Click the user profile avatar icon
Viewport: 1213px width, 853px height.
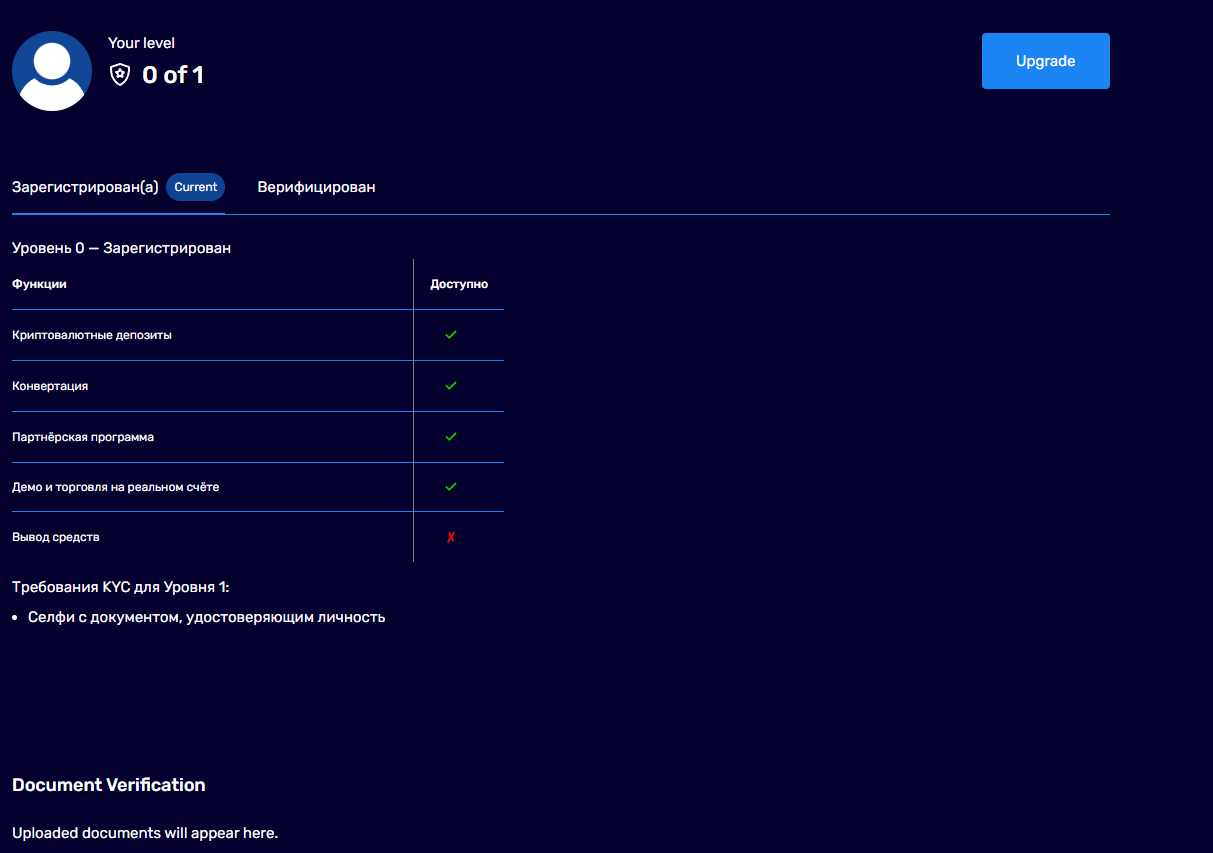52,71
